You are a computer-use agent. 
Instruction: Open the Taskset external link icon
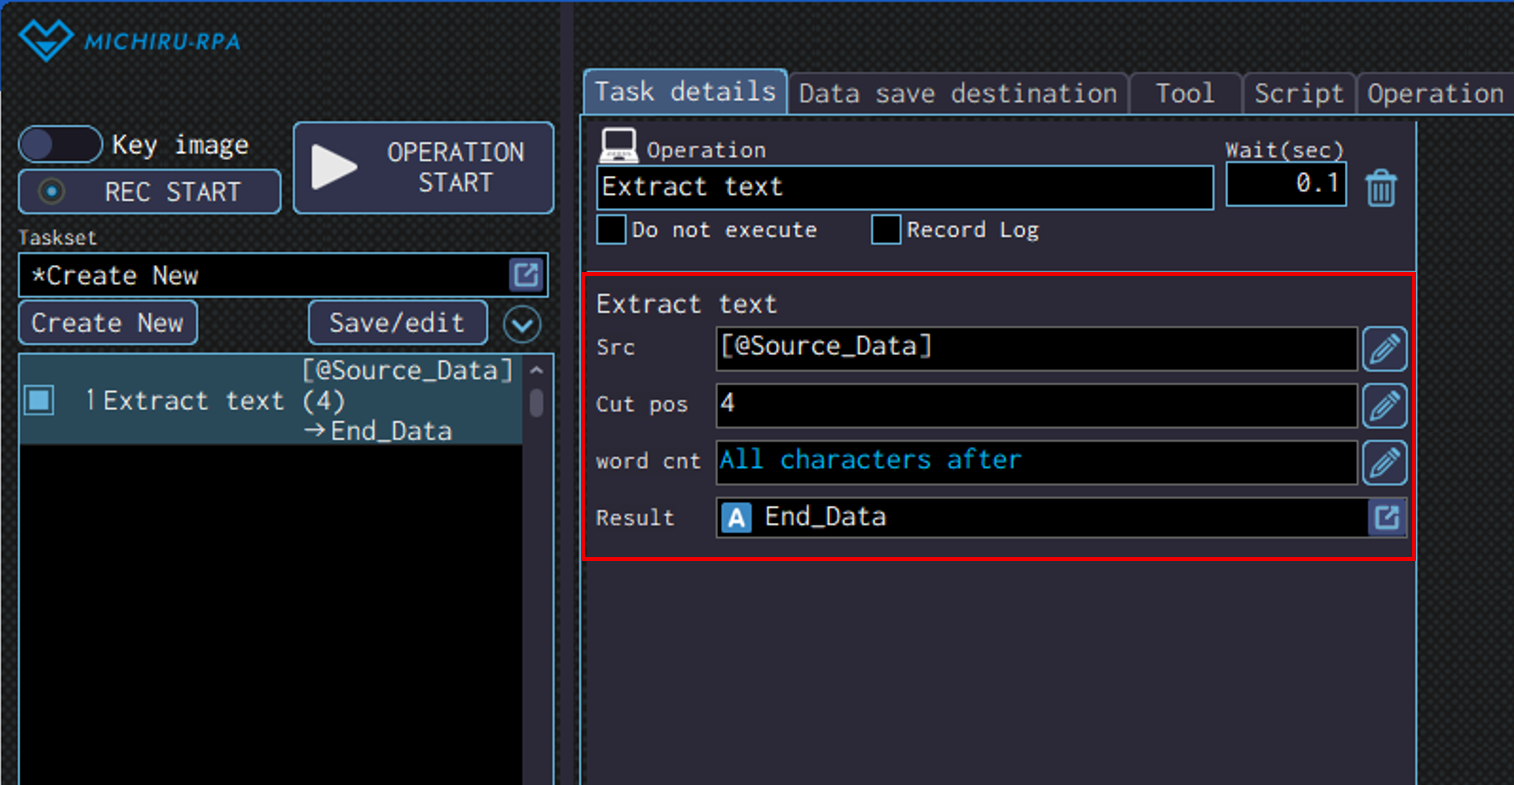pos(526,275)
